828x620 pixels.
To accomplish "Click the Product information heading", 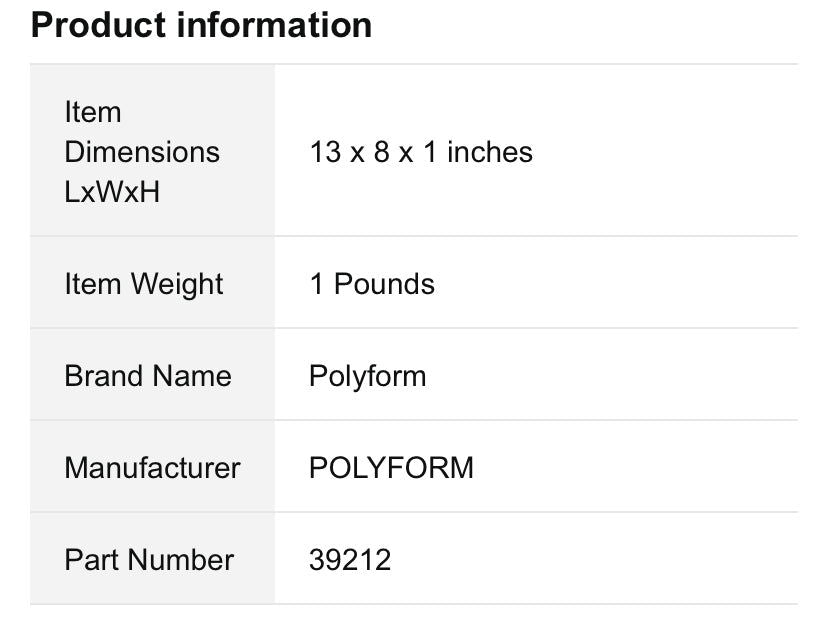I will tap(201, 25).
